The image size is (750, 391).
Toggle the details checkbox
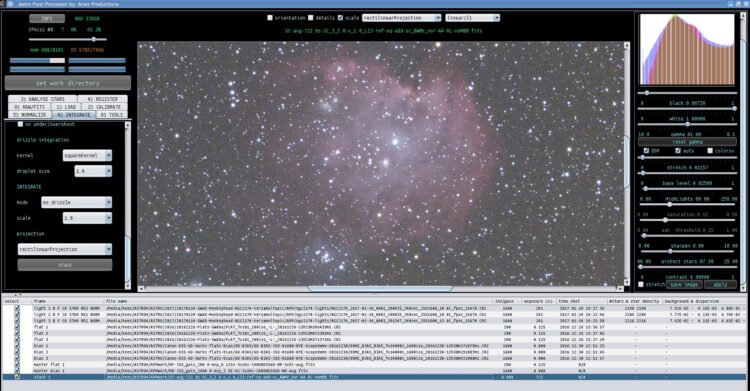click(310, 18)
